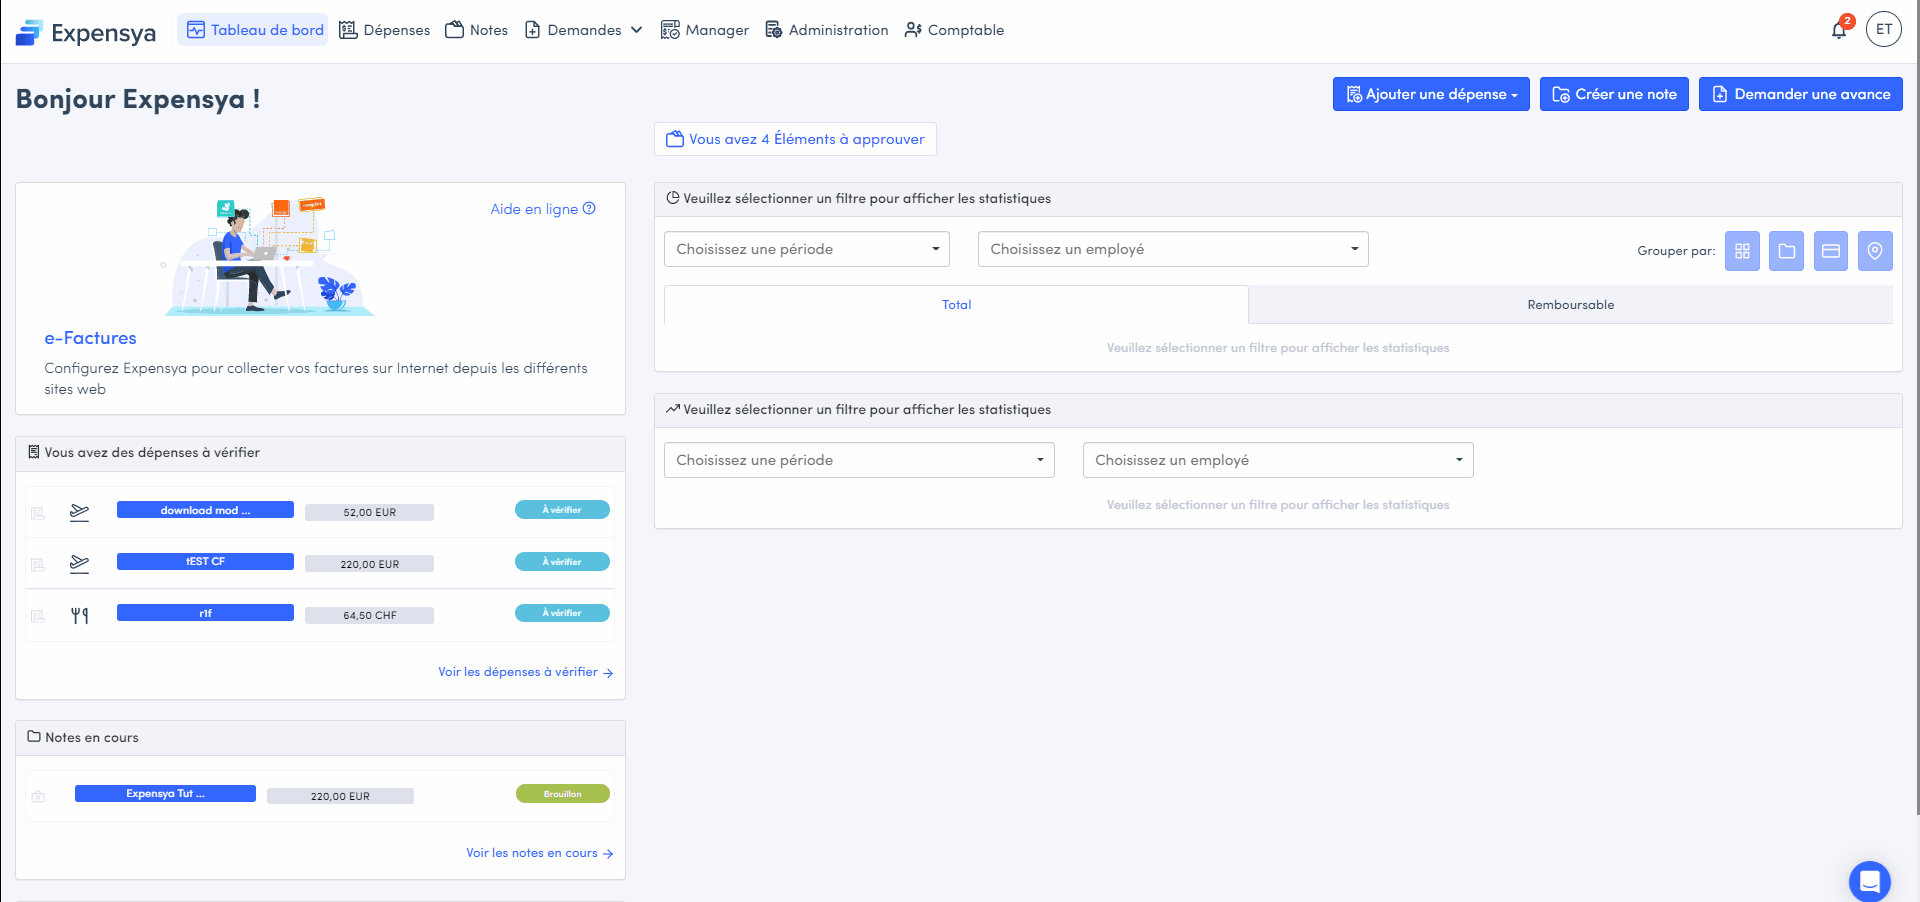Open the Notes menu
1920x902 pixels.
coord(477,30)
